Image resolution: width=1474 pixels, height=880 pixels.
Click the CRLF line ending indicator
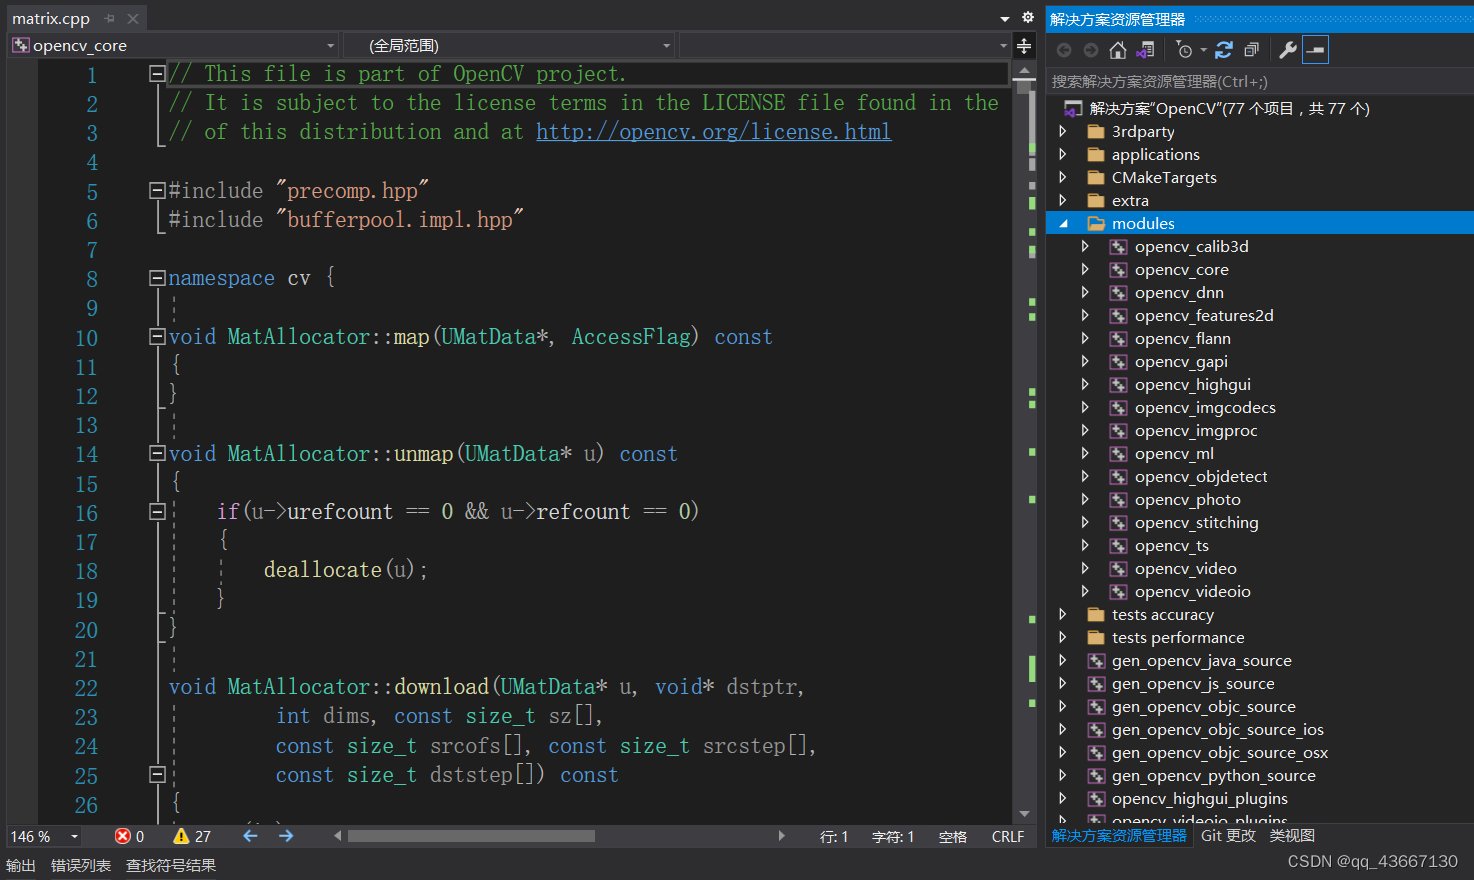[x=1008, y=837]
